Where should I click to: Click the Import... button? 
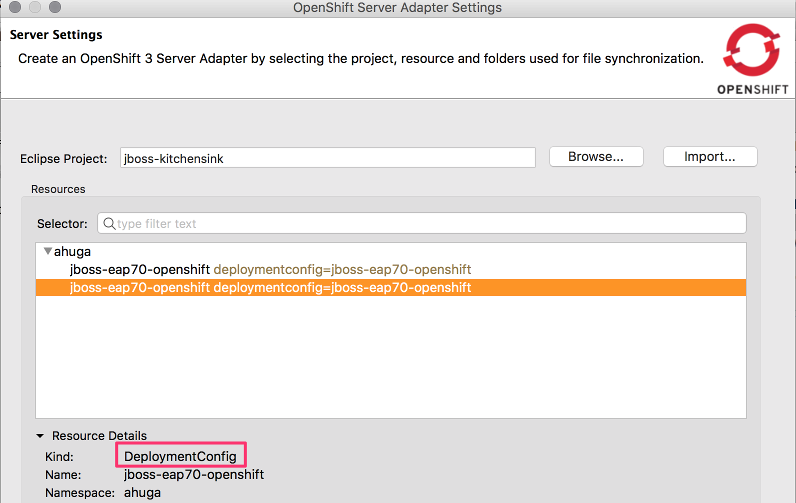tap(710, 157)
